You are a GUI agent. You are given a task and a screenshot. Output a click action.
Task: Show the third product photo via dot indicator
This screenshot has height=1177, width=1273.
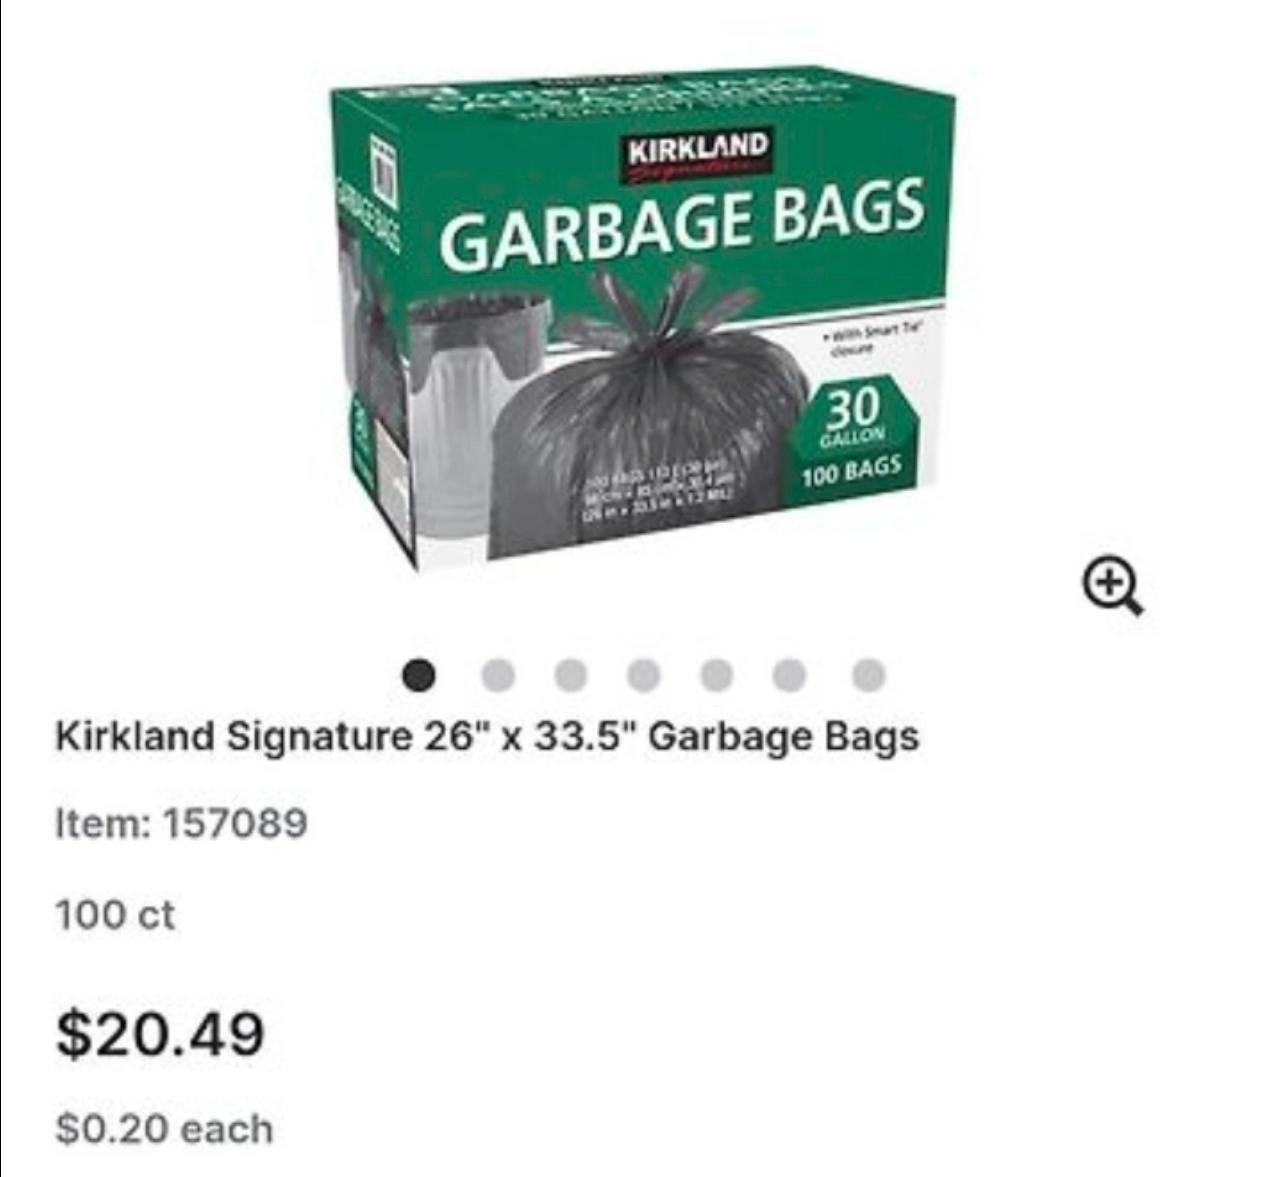(570, 676)
